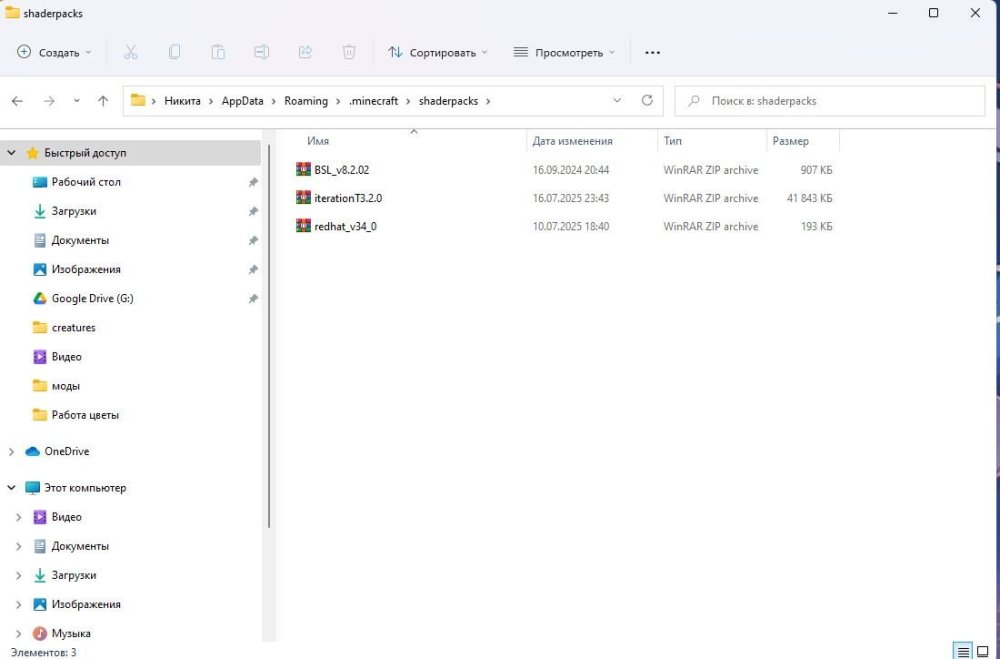Click the Paste clipboard icon
This screenshot has width=1000, height=659.
(218, 52)
